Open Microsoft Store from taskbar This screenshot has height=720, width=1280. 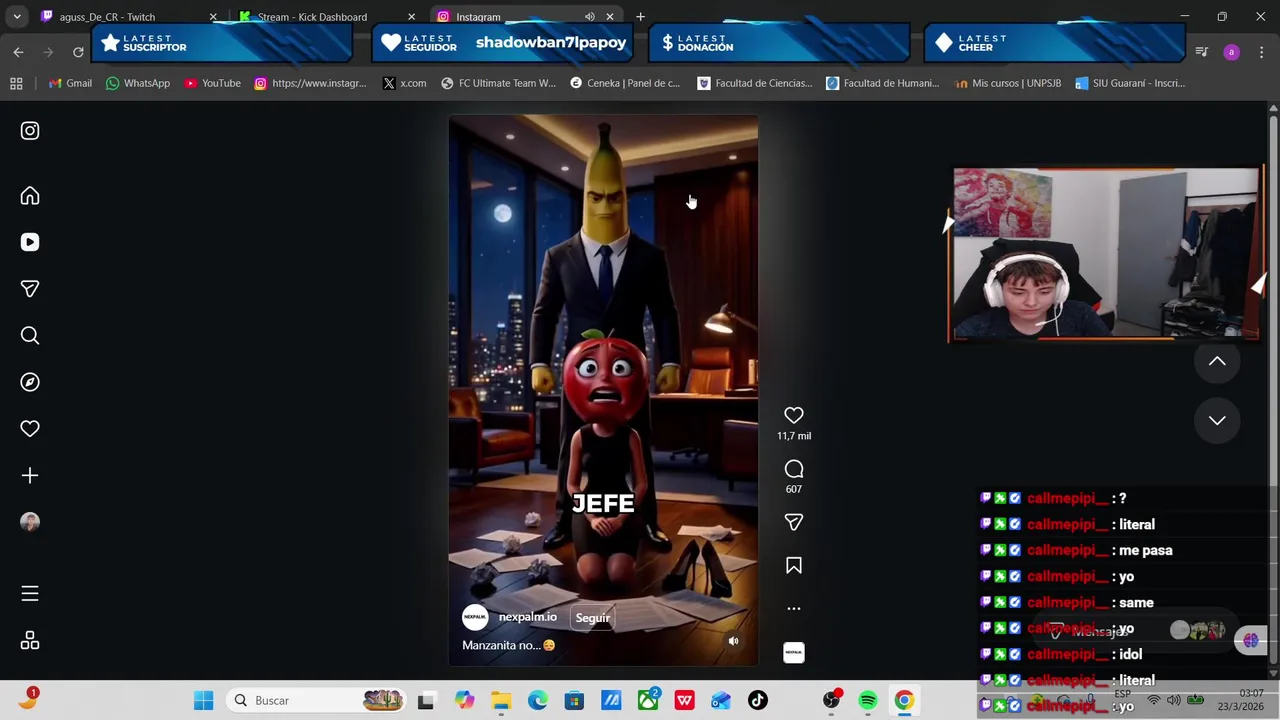[574, 701]
